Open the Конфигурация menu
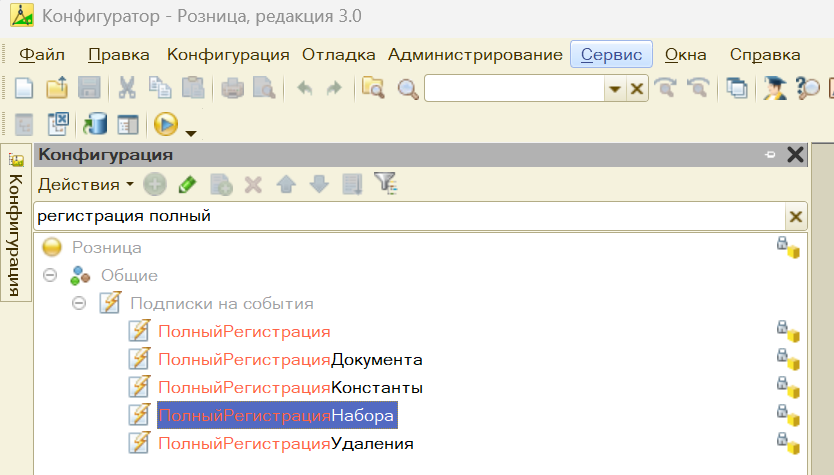 228,54
